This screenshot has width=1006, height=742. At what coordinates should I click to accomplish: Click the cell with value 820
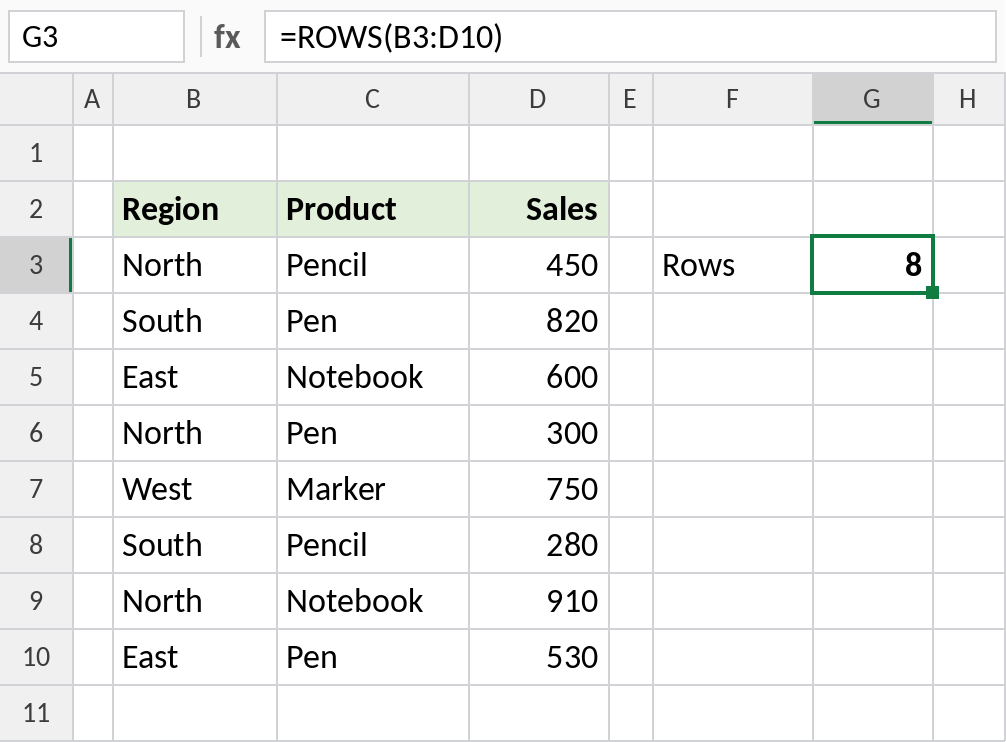tap(538, 321)
